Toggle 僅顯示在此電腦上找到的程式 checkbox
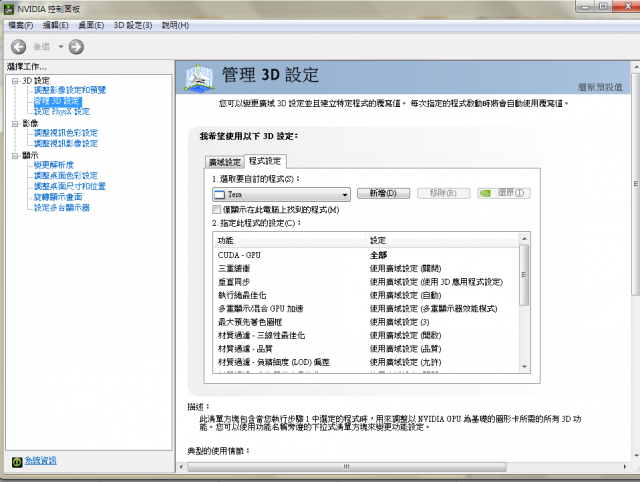This screenshot has width=640, height=482. [x=216, y=210]
